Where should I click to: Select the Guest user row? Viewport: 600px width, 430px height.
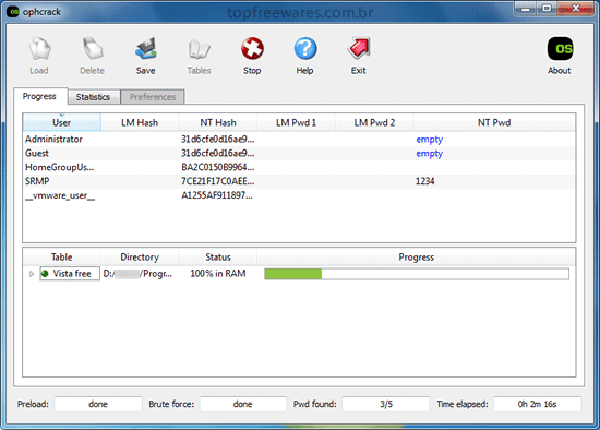[299, 153]
